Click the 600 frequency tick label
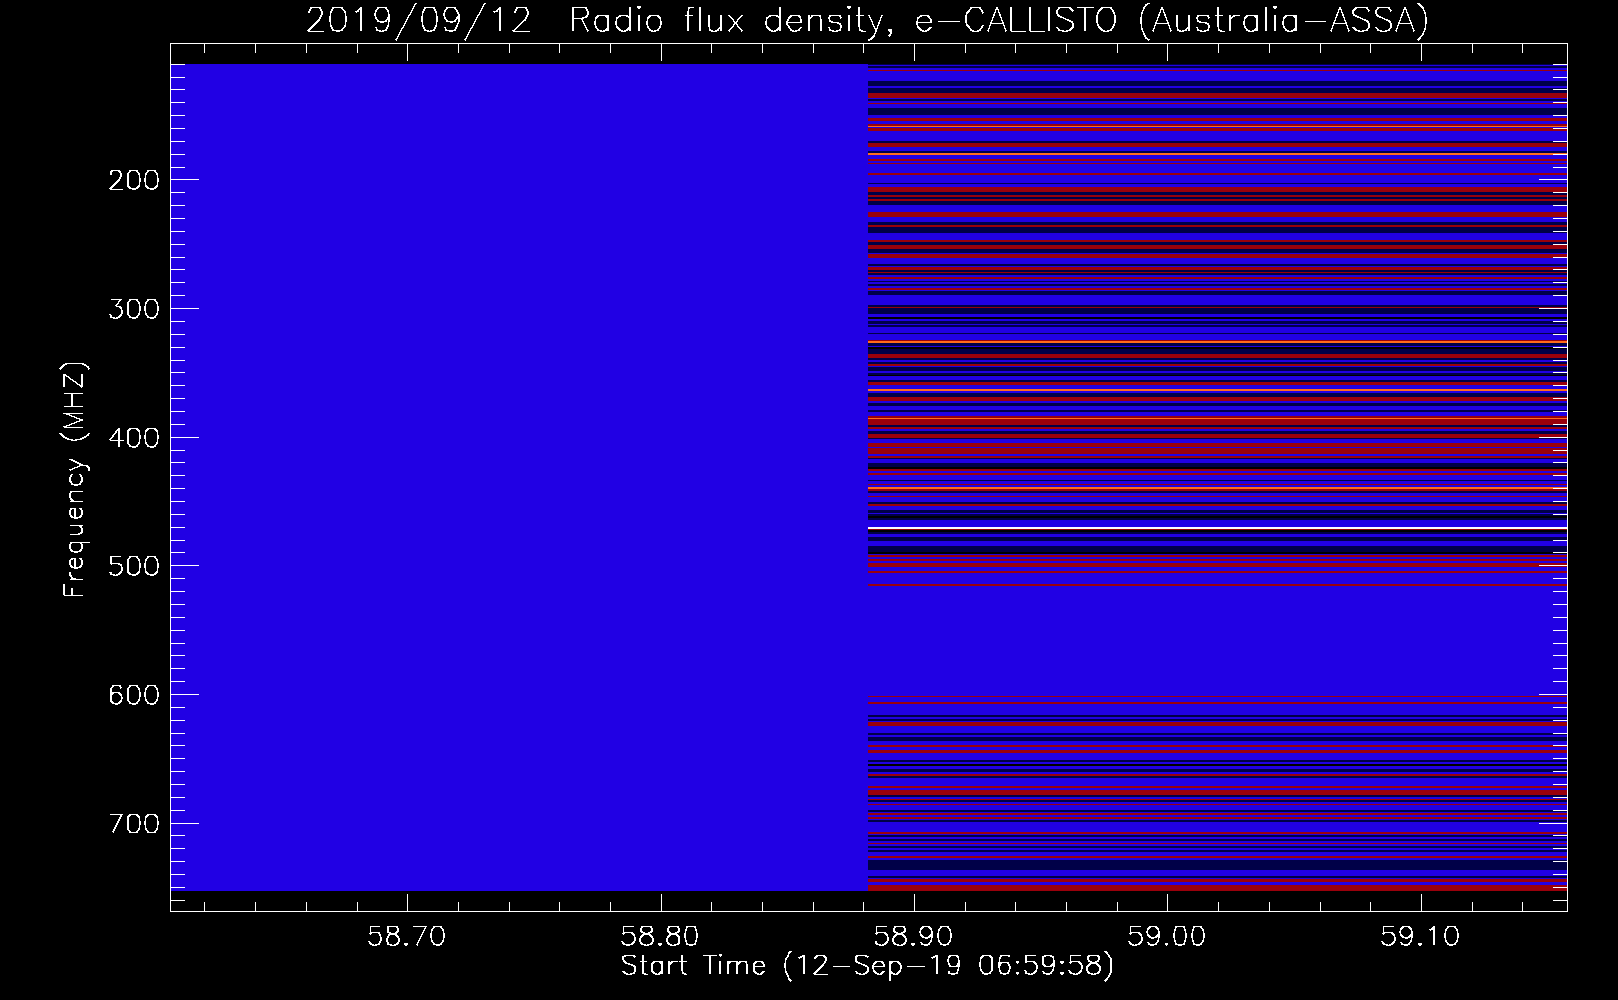 133,695
